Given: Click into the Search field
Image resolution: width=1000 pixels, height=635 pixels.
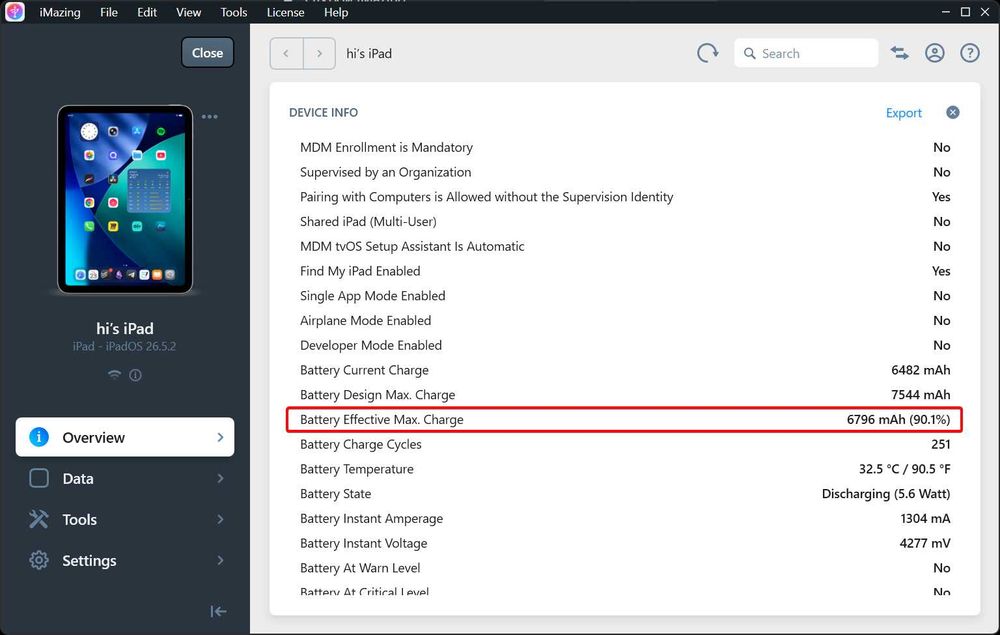Looking at the screenshot, I should coord(806,53).
